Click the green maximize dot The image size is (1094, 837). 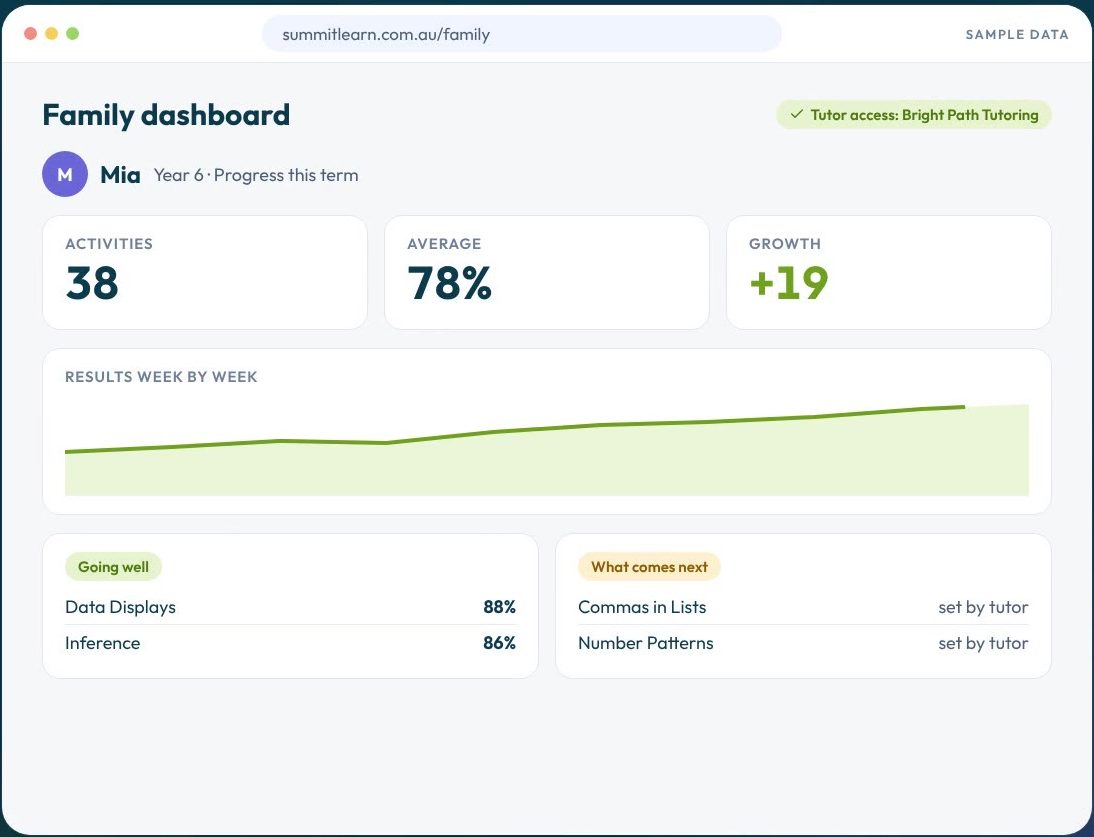point(73,33)
